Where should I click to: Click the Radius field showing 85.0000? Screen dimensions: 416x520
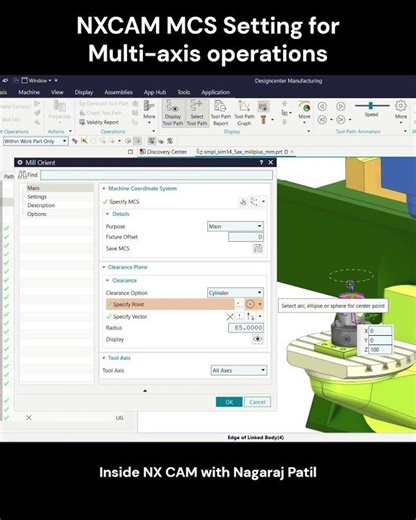246,328
